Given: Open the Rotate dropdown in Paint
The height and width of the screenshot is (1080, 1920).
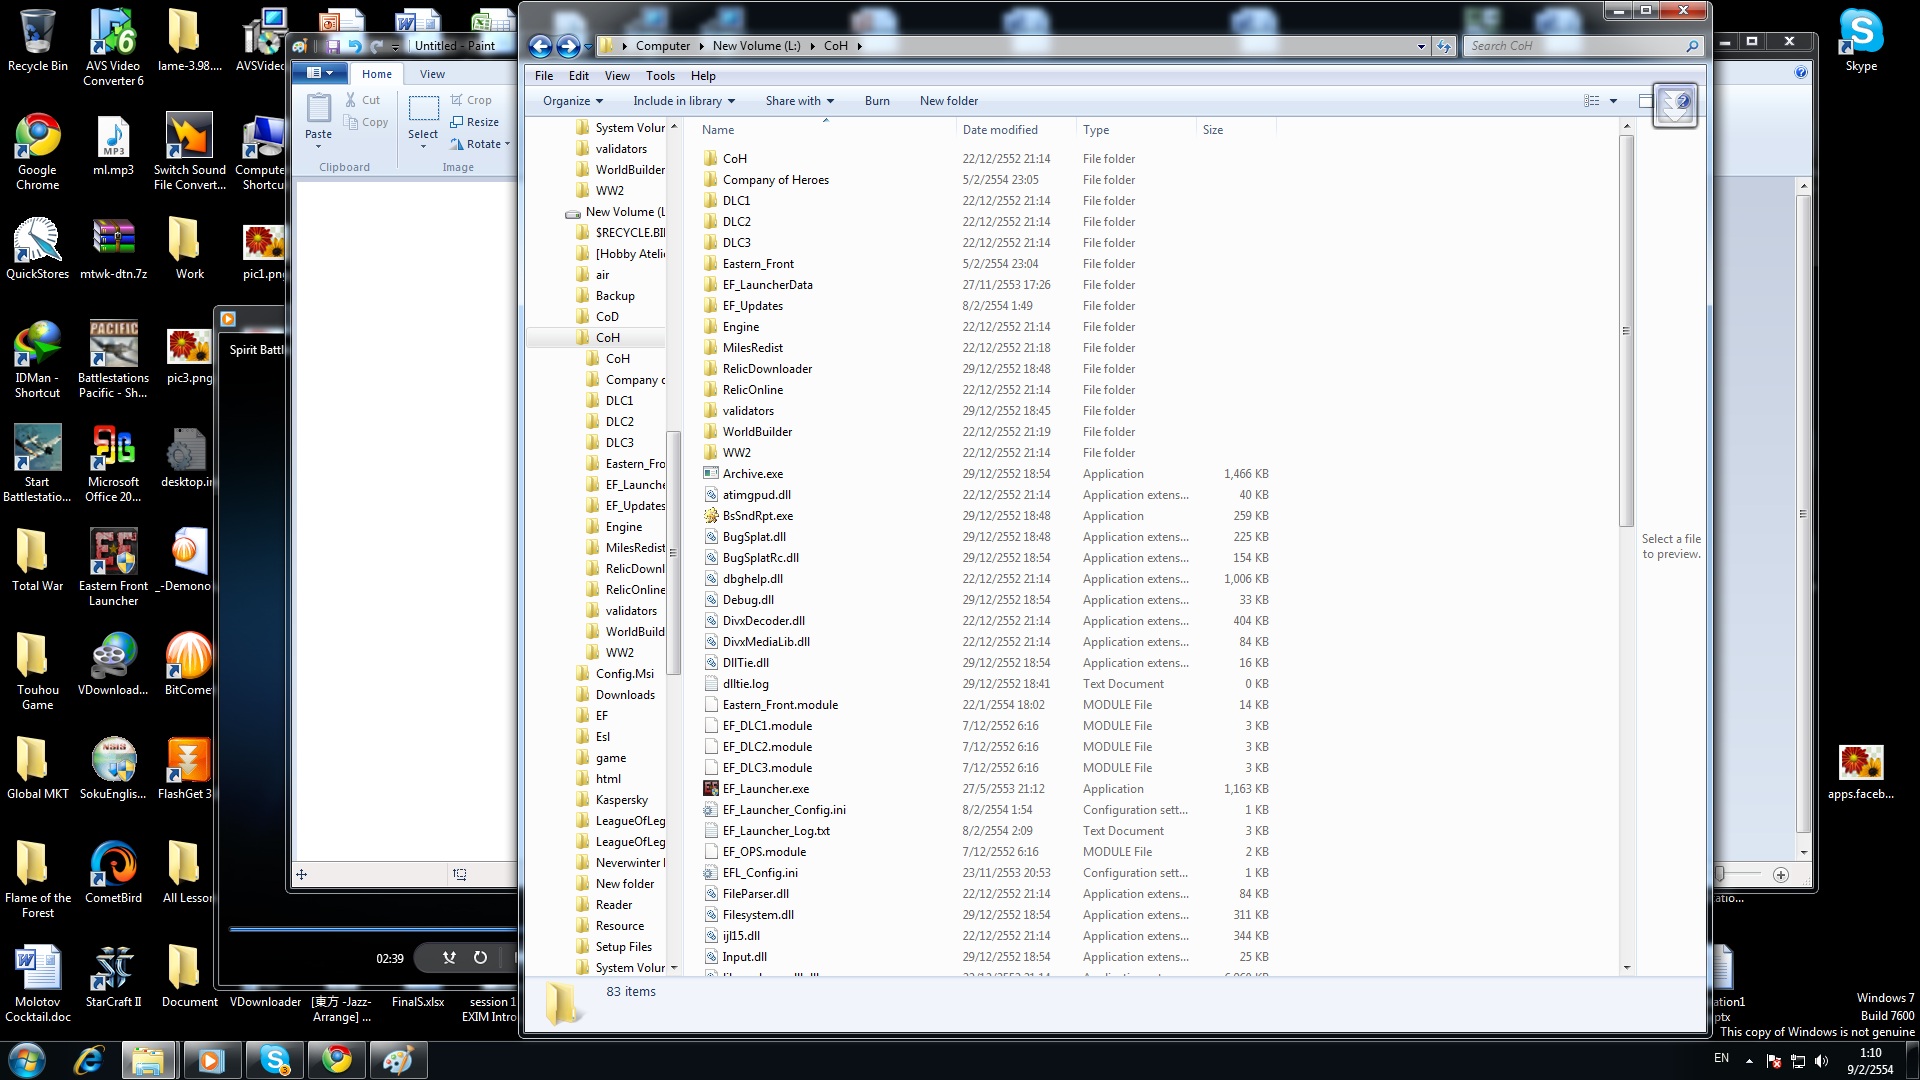Looking at the screenshot, I should [x=480, y=144].
